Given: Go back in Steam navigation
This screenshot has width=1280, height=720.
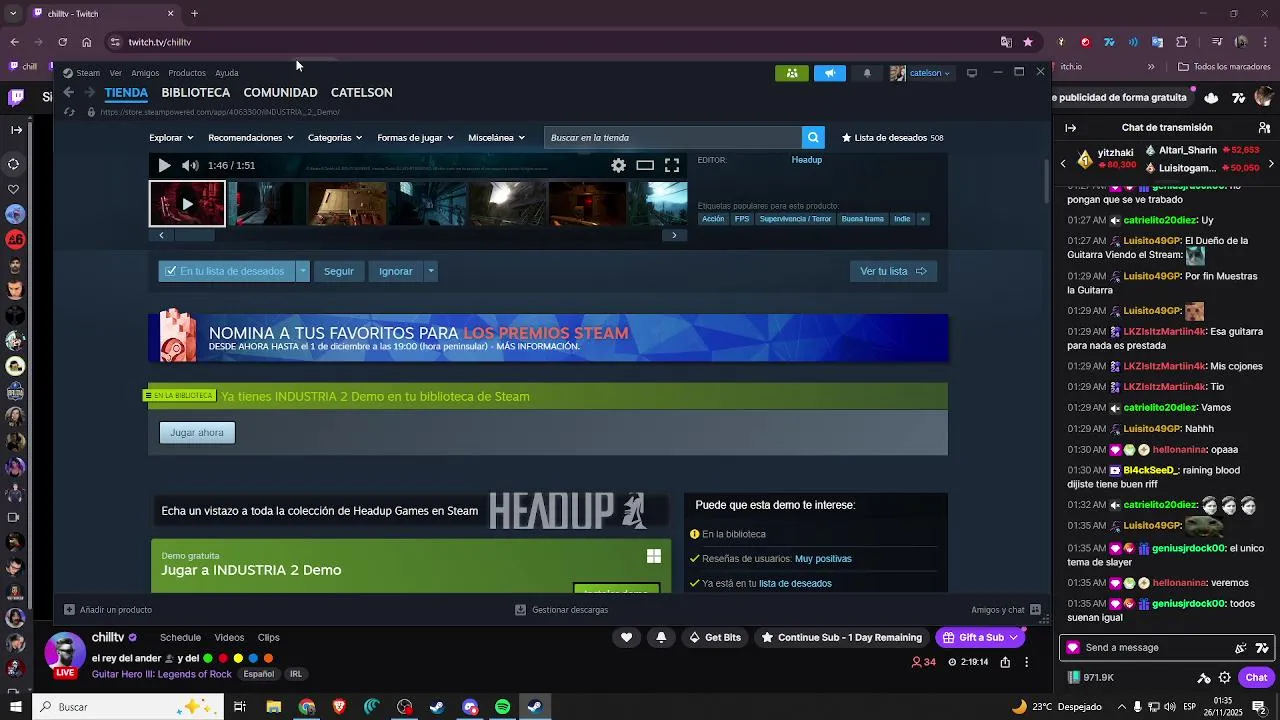Looking at the screenshot, I should (x=68, y=92).
